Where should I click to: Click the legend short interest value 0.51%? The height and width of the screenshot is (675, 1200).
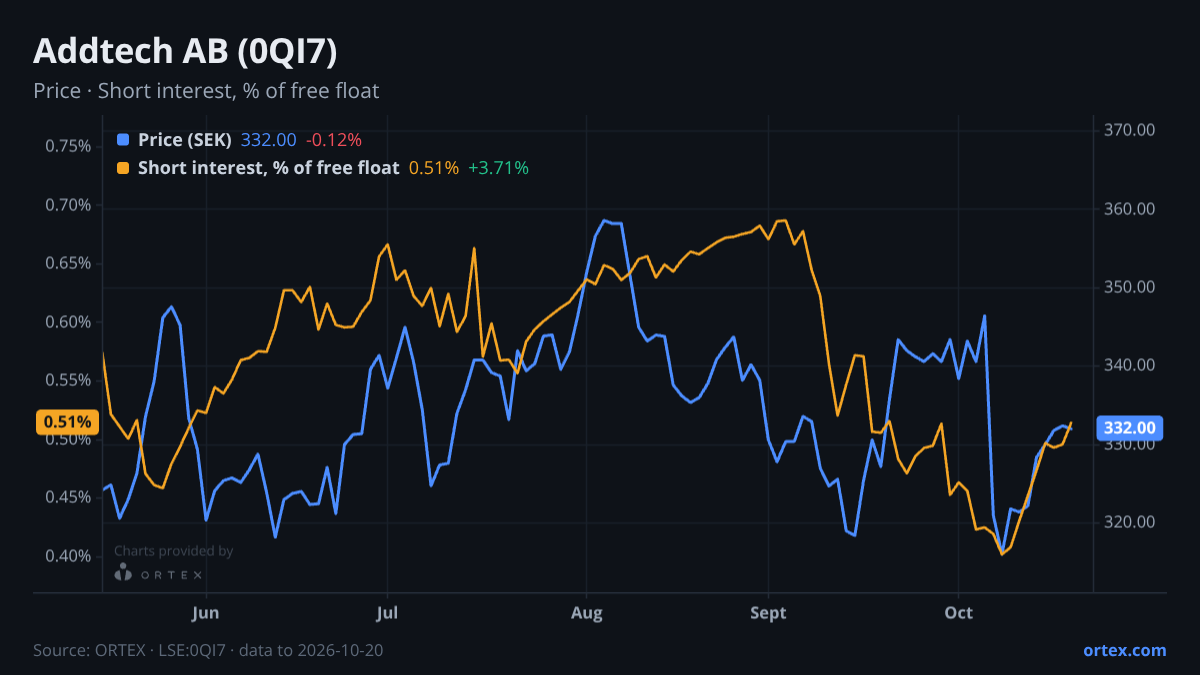(434, 168)
